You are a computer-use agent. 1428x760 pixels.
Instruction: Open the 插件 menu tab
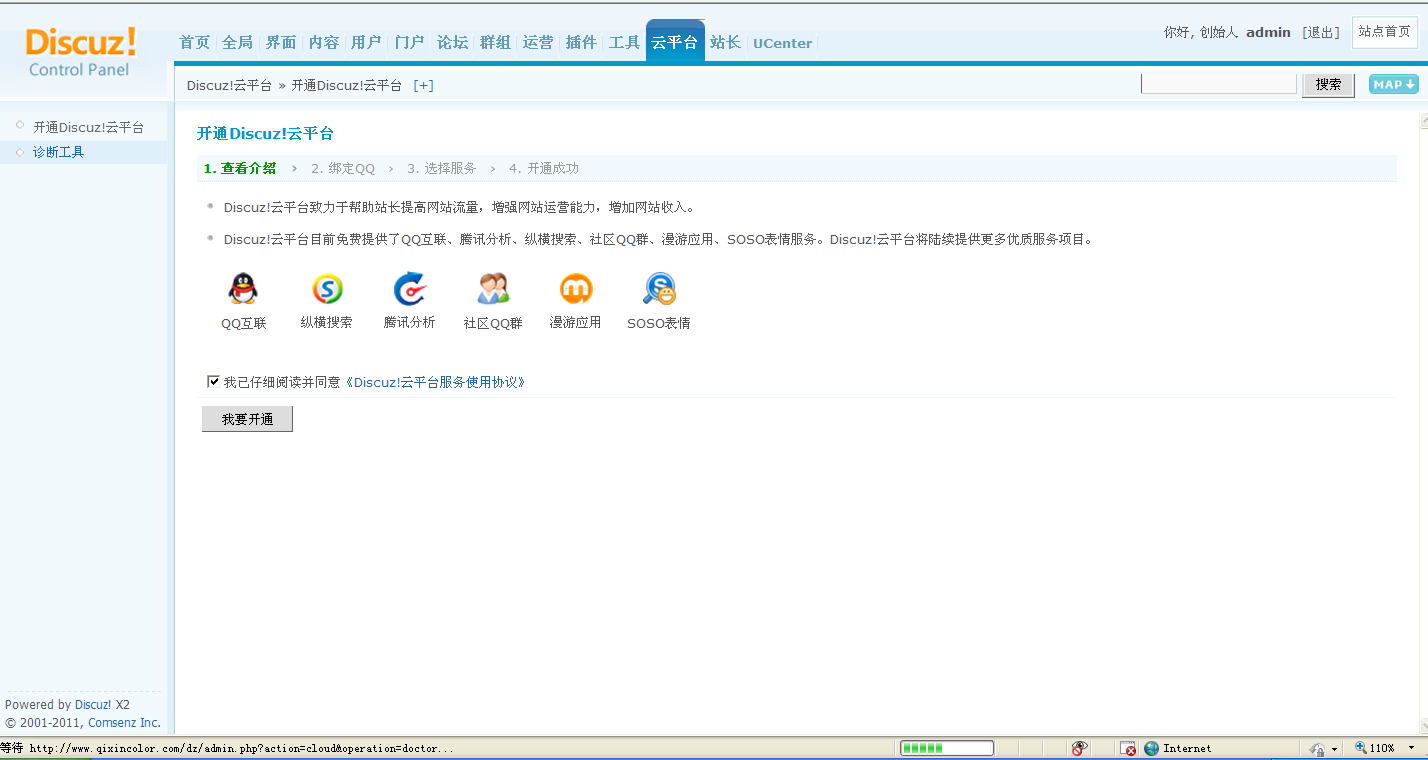pyautogui.click(x=581, y=42)
